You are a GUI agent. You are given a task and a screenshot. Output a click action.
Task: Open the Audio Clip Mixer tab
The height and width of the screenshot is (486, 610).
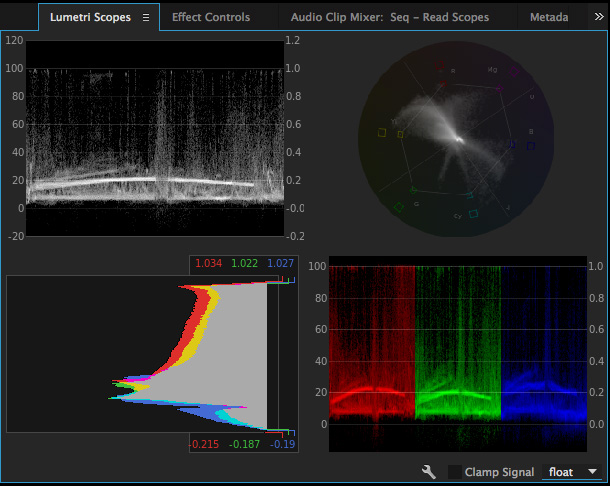[389, 17]
